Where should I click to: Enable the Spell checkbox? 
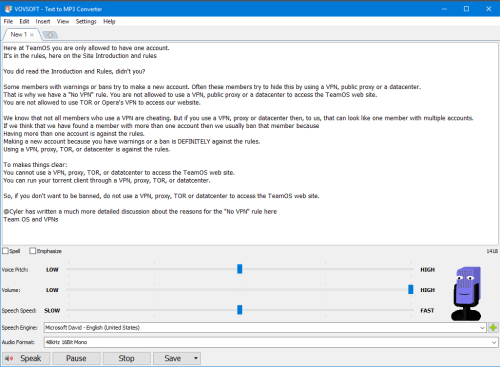pyautogui.click(x=5, y=251)
